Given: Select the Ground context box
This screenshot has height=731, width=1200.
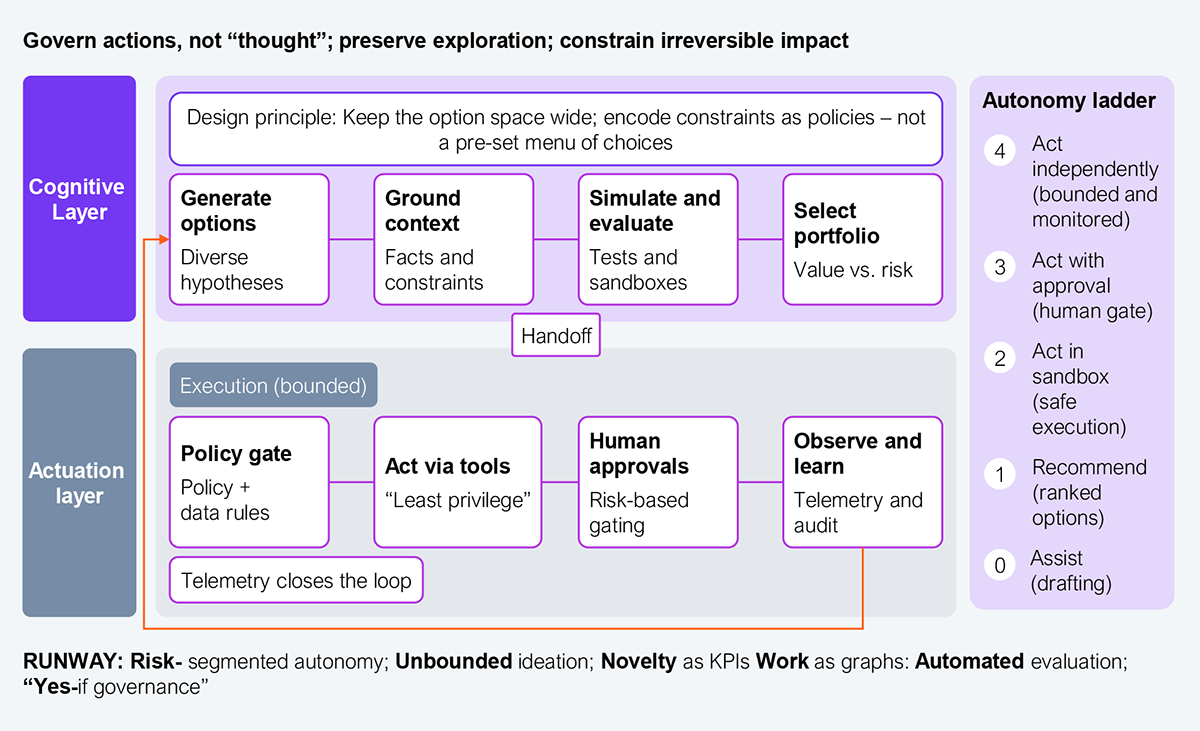Looking at the screenshot, I should (453, 239).
